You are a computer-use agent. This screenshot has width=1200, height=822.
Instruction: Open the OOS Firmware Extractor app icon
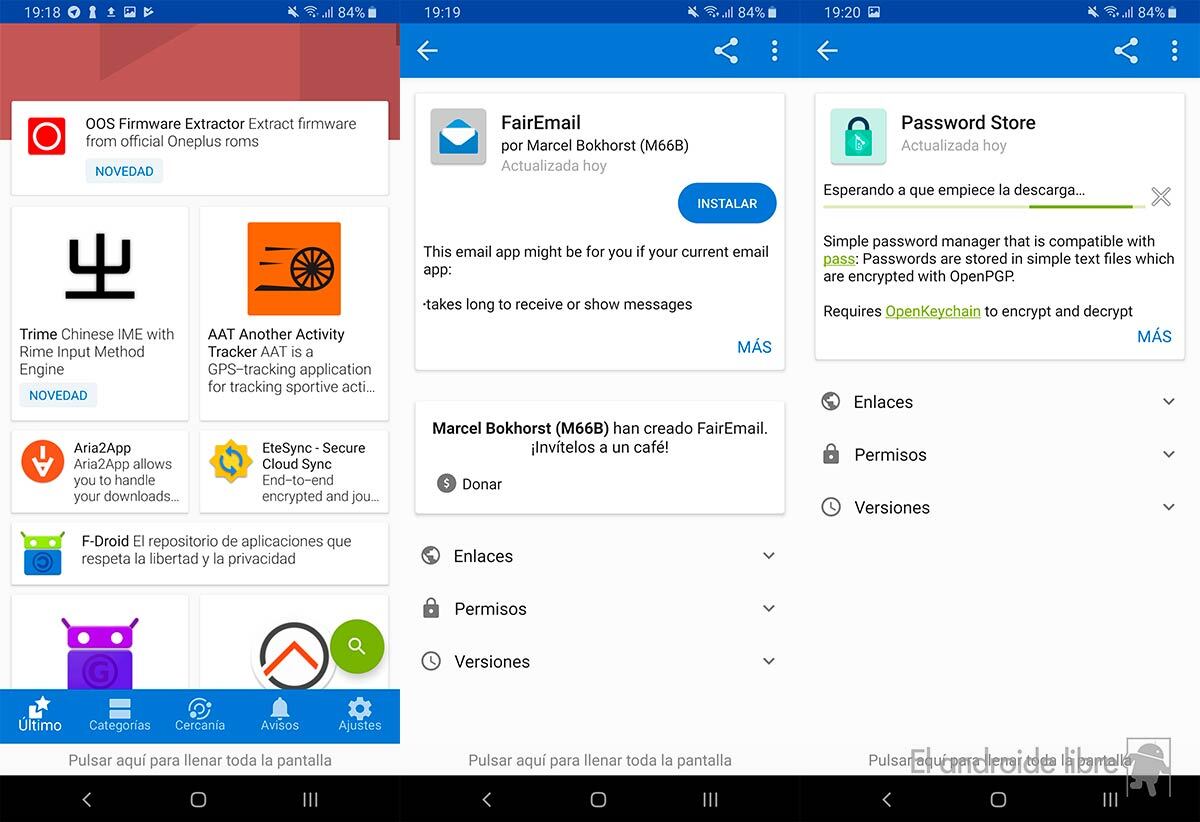[x=46, y=136]
